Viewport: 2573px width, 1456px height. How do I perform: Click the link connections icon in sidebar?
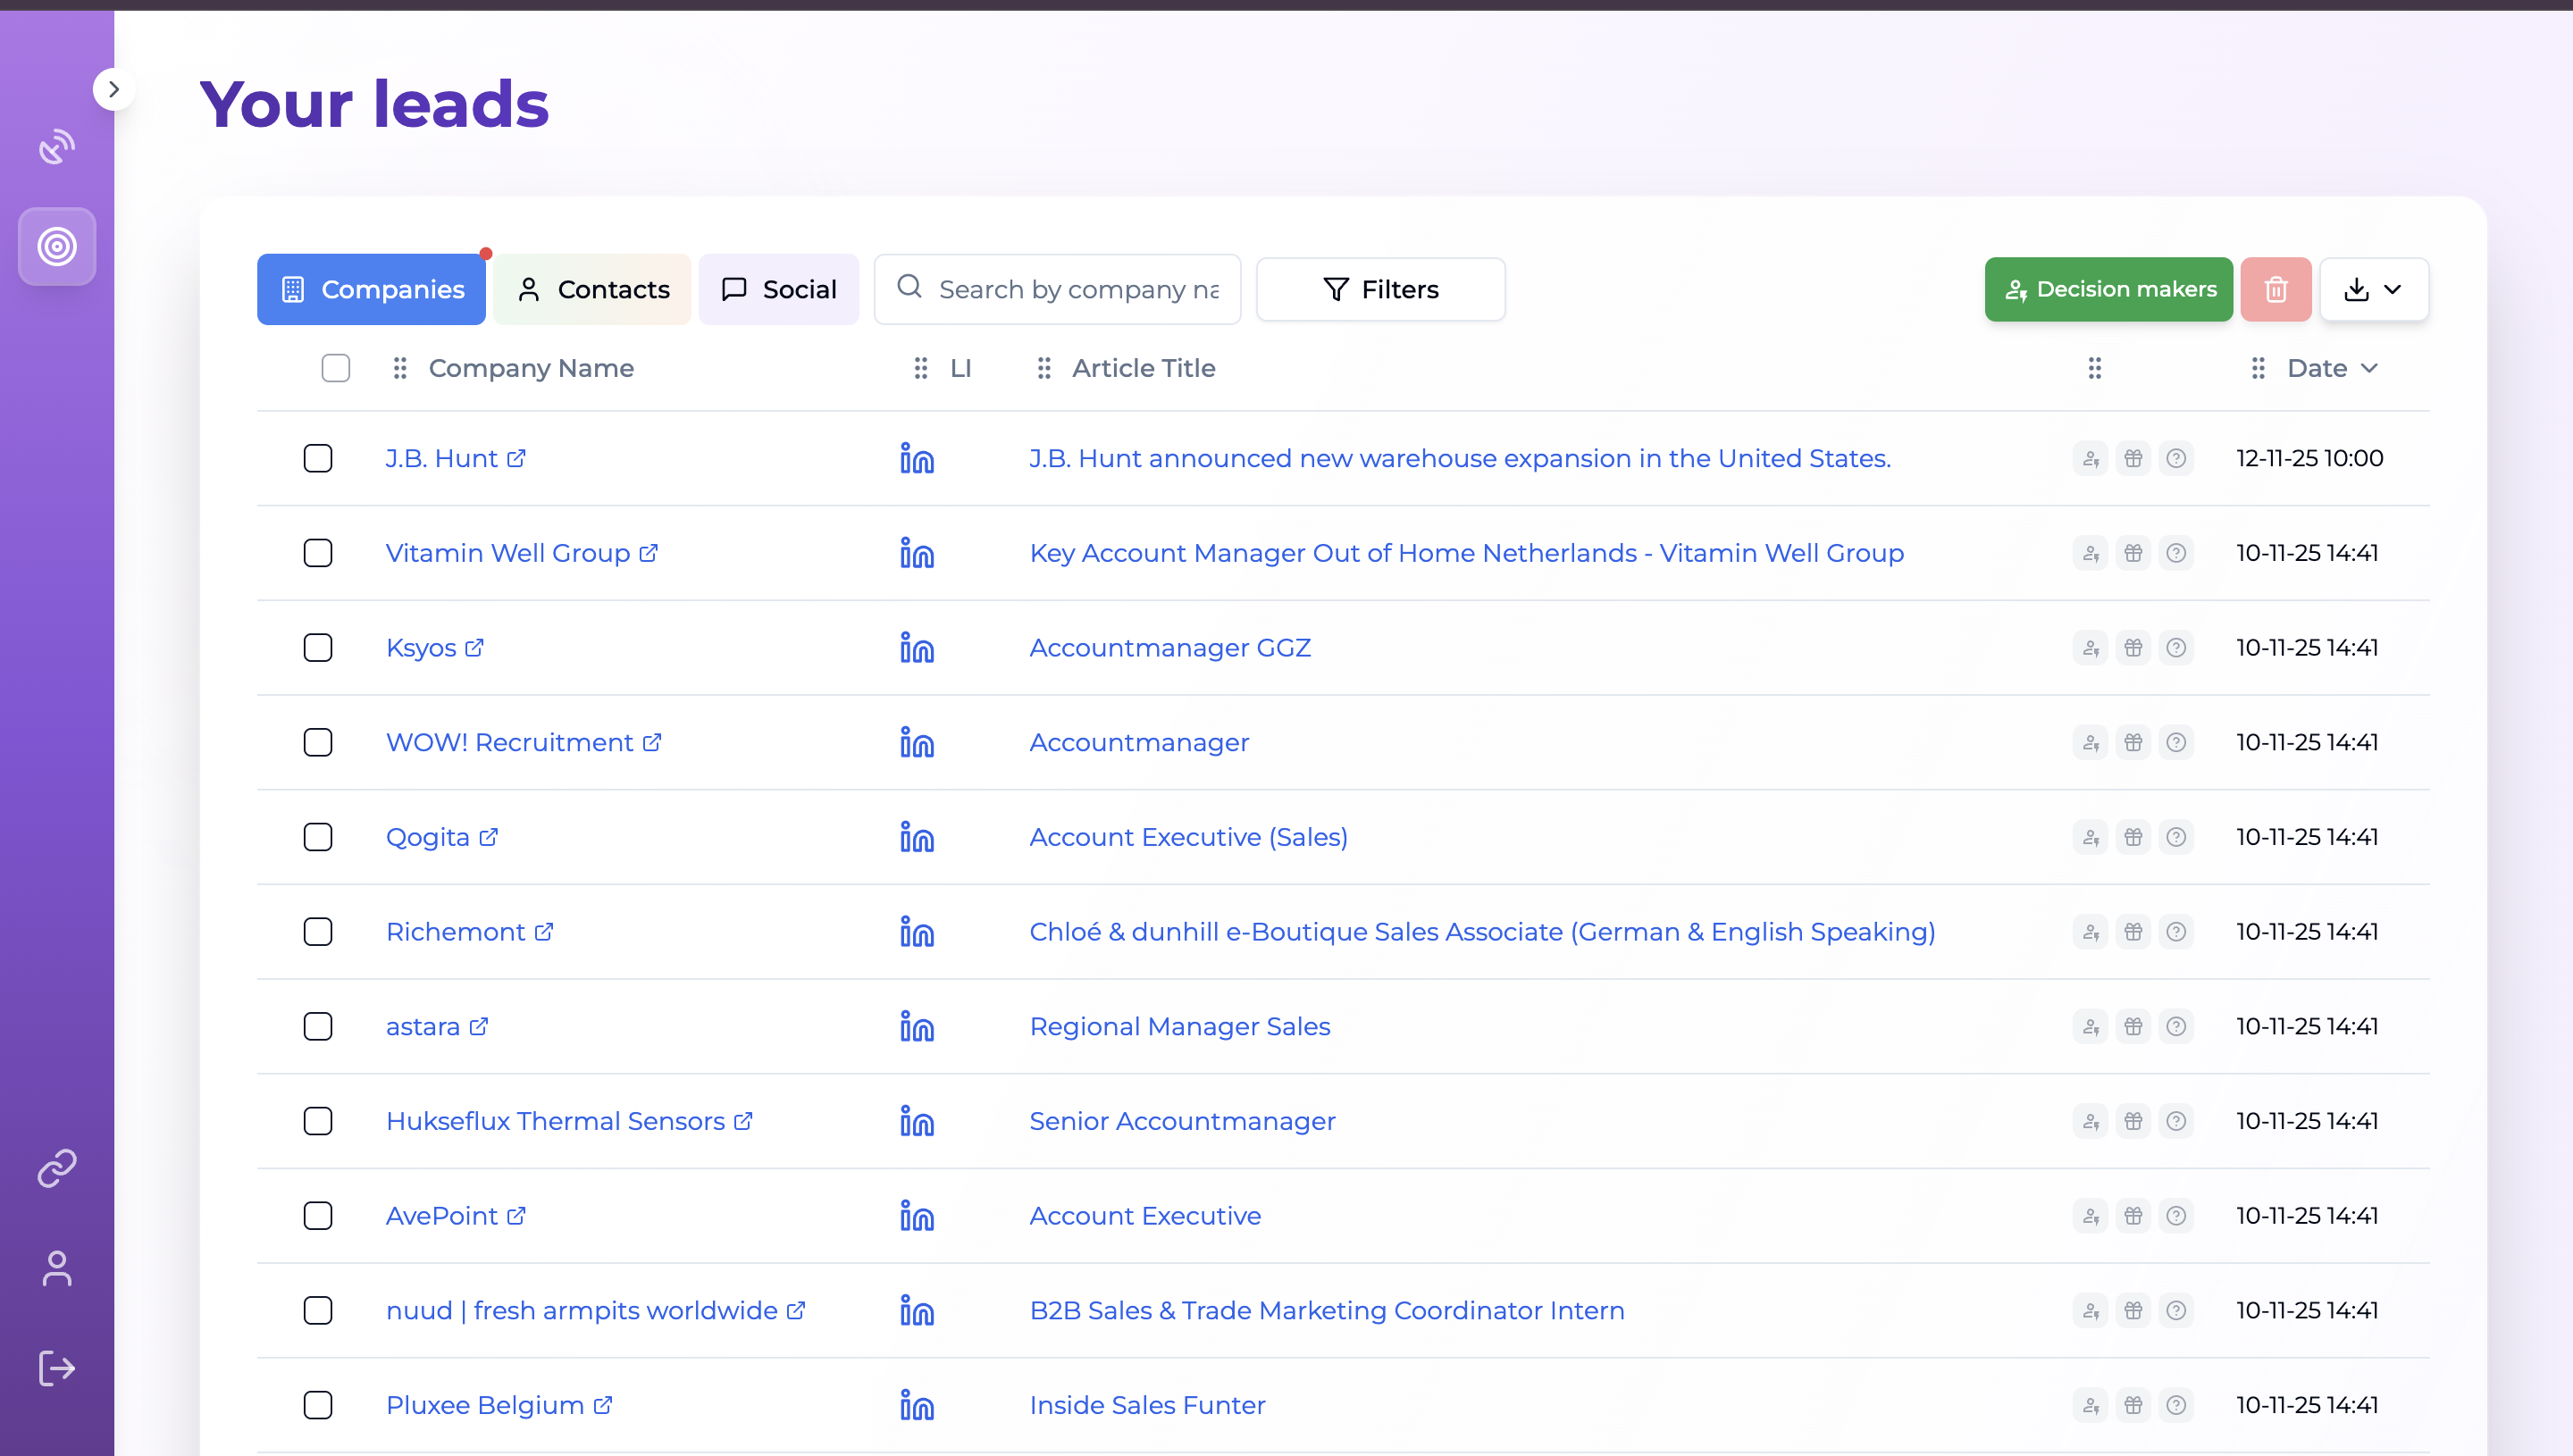click(x=57, y=1168)
